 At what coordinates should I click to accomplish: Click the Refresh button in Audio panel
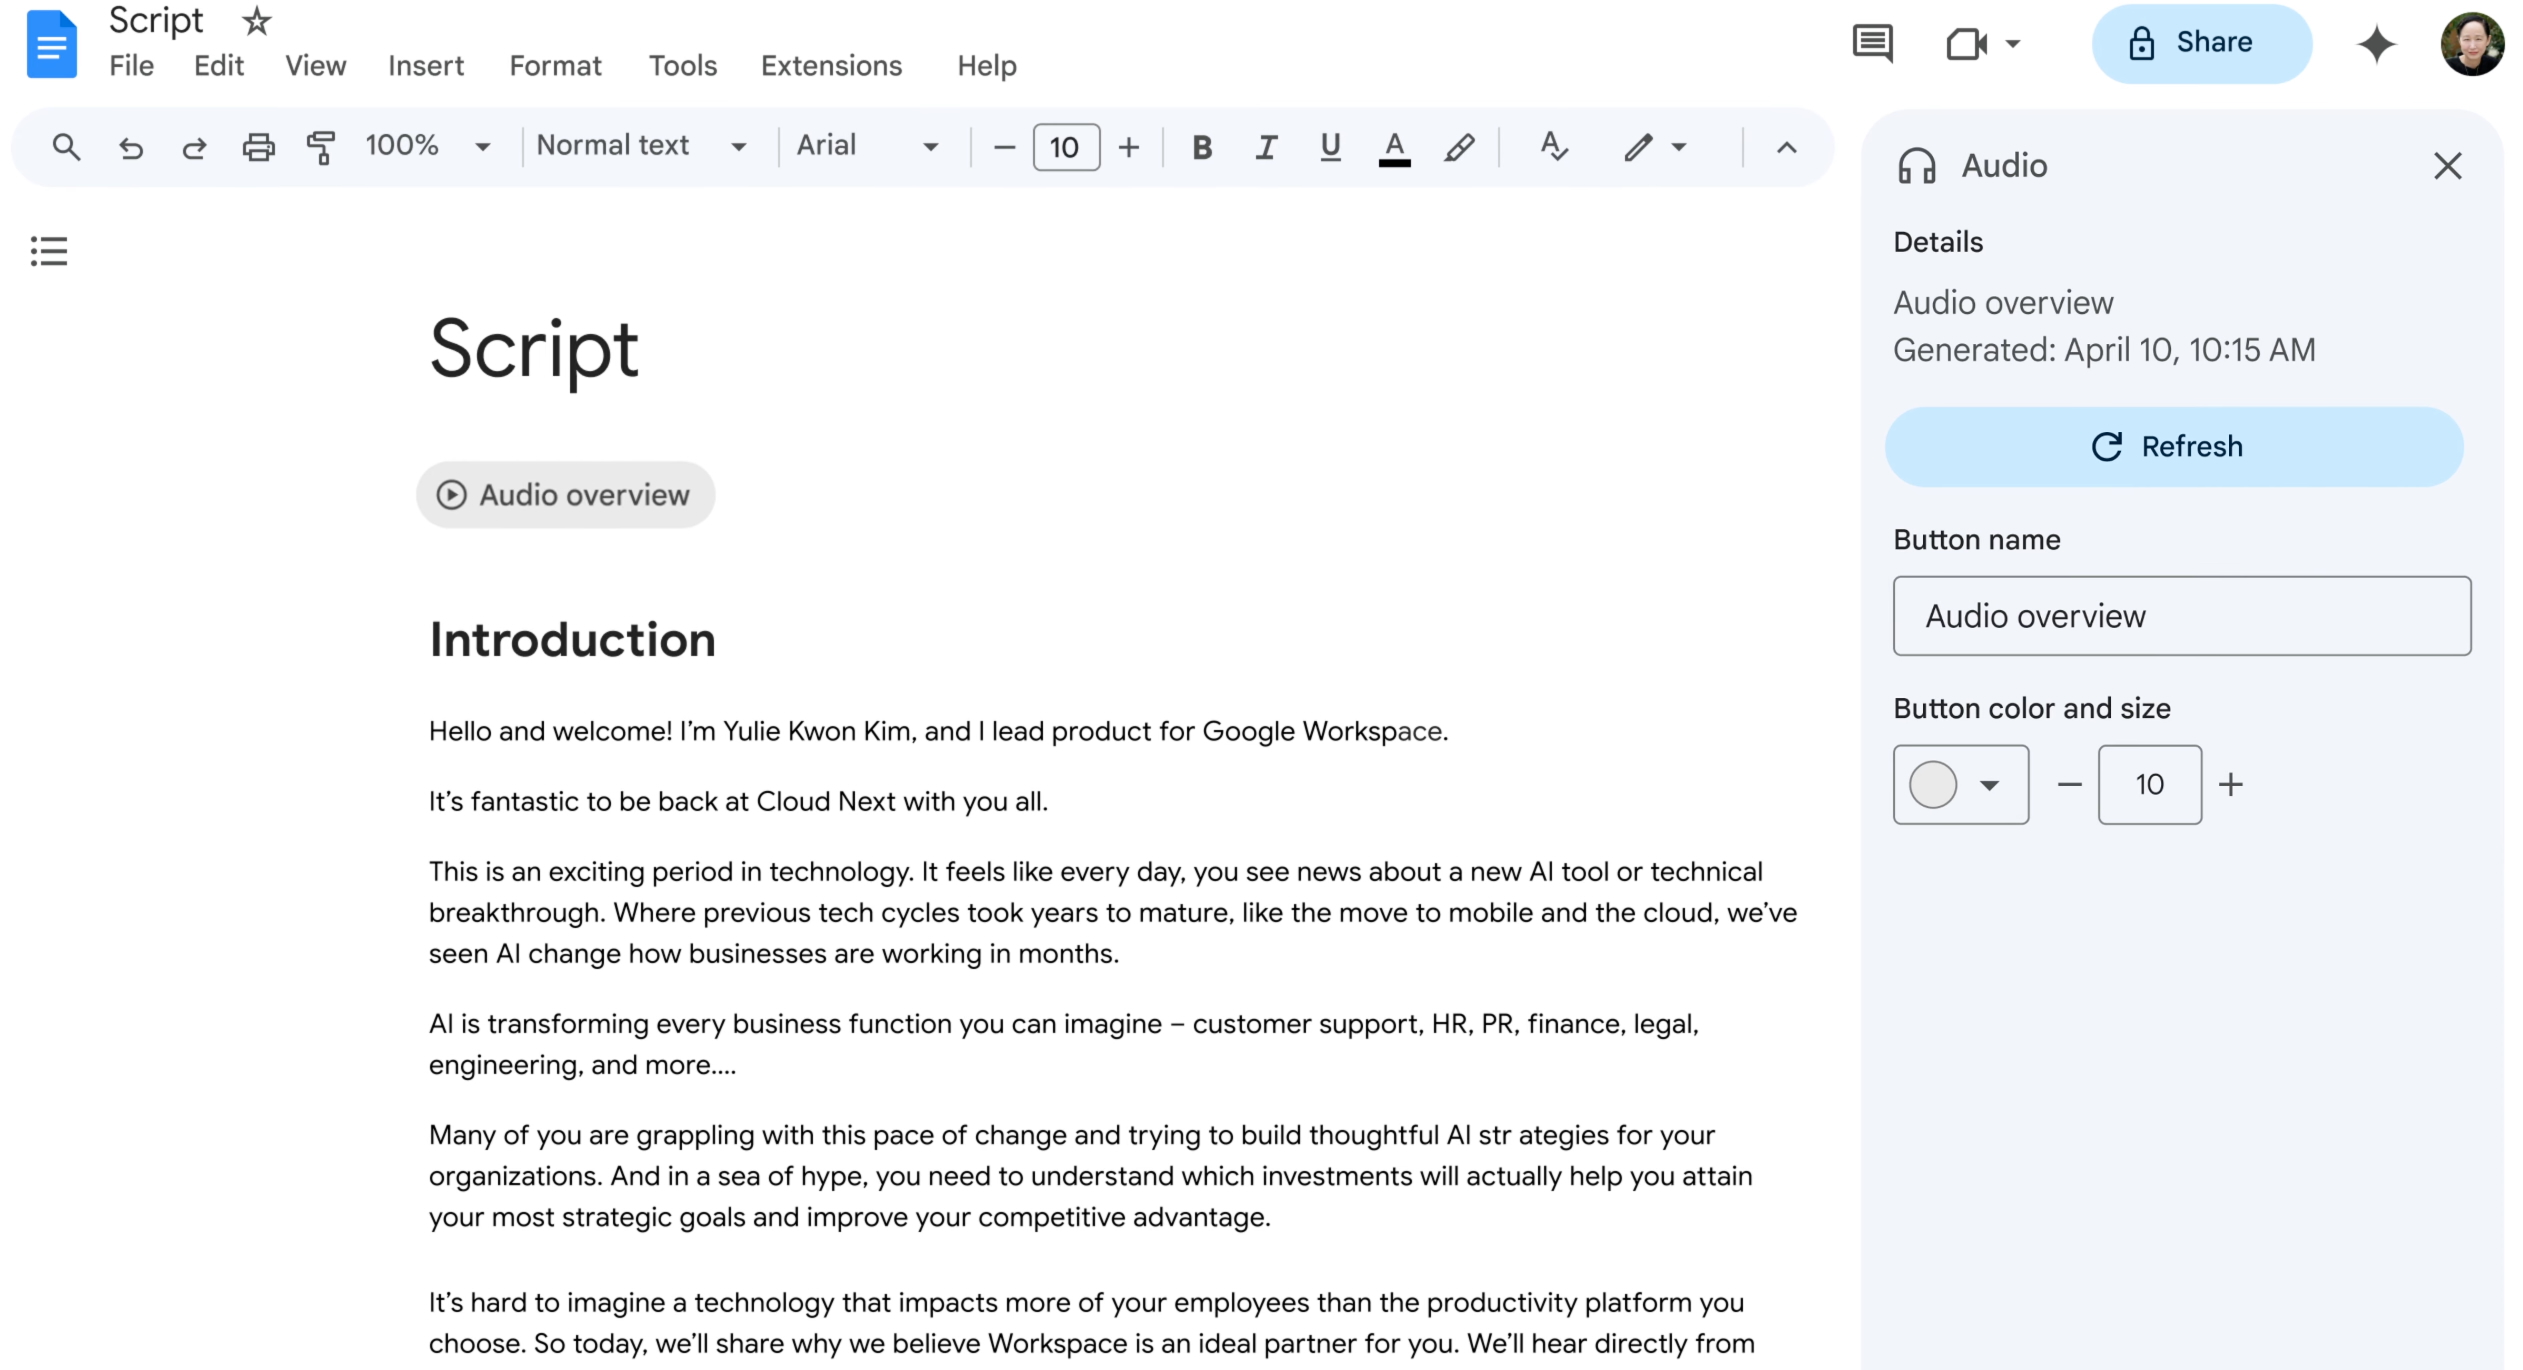2173,446
